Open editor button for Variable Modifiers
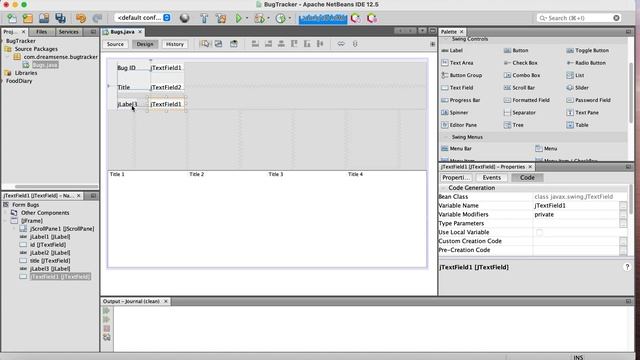 (x=623, y=215)
